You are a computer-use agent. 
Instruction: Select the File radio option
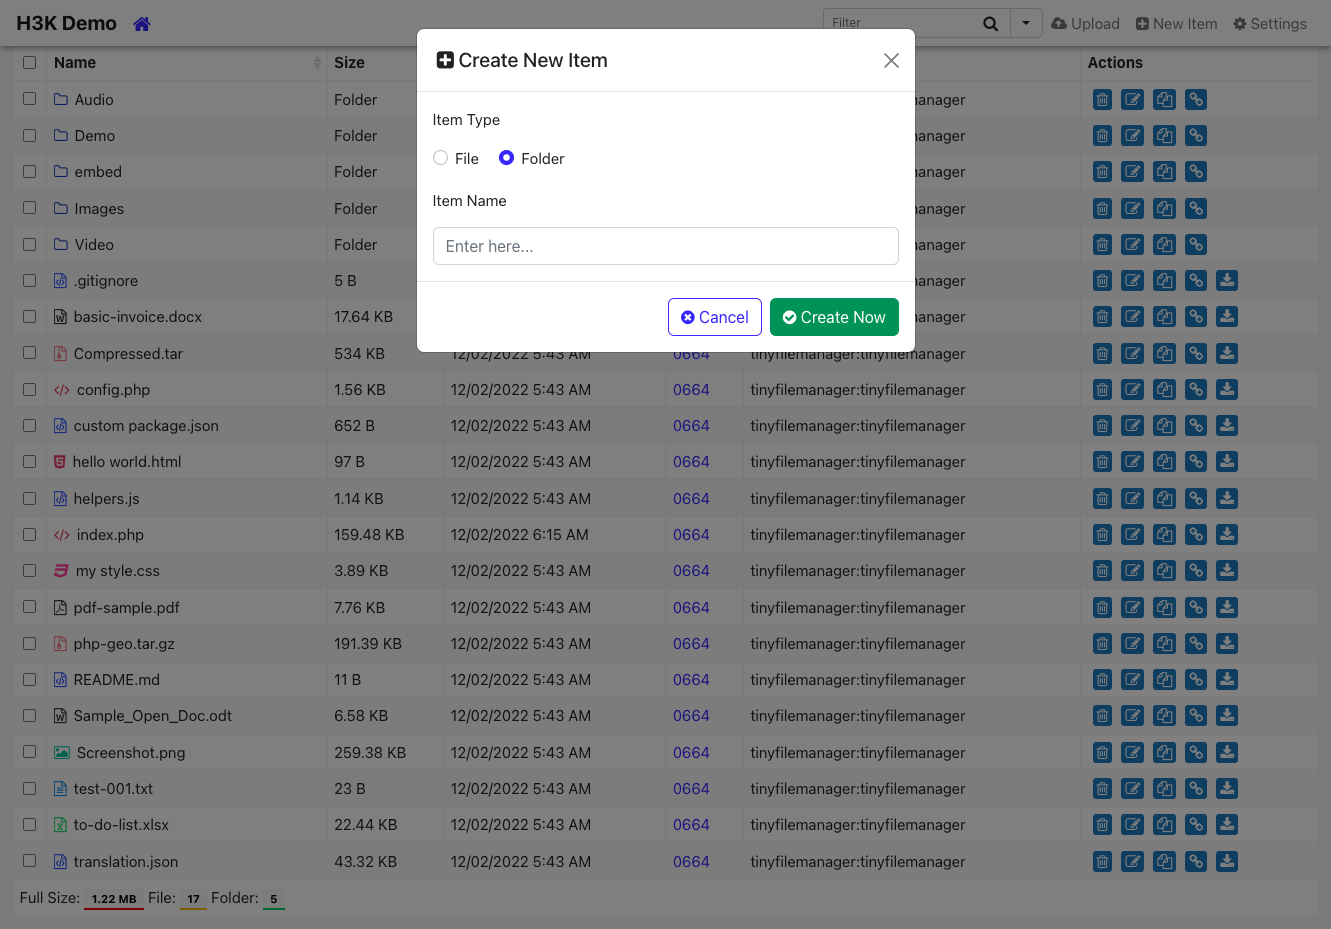click(440, 158)
